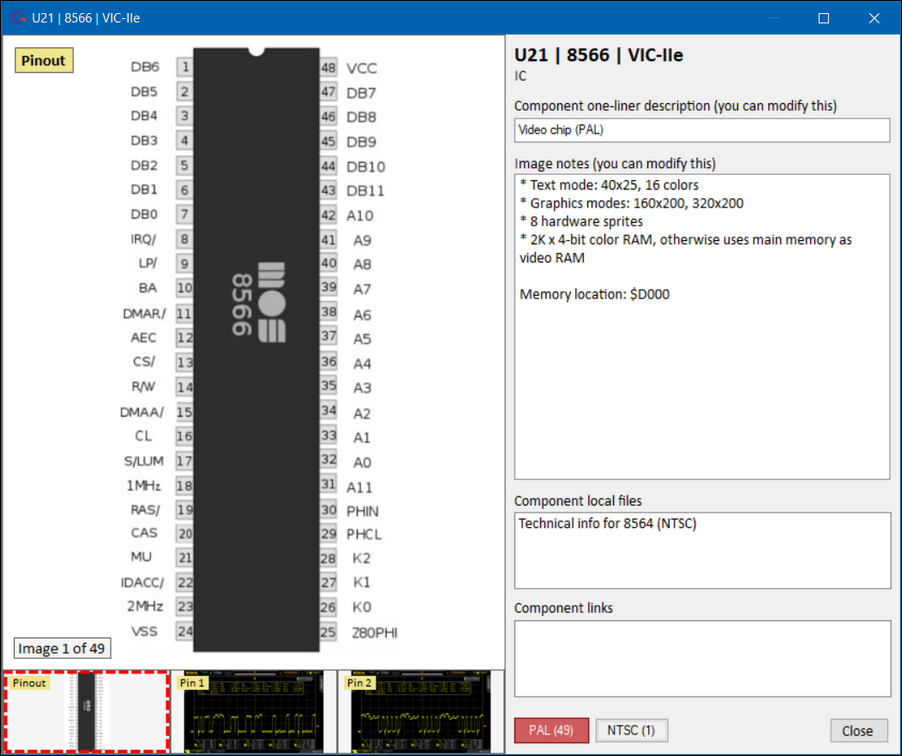Click pin number 20 box next to CAS
The height and width of the screenshot is (756, 902).
pos(185,534)
